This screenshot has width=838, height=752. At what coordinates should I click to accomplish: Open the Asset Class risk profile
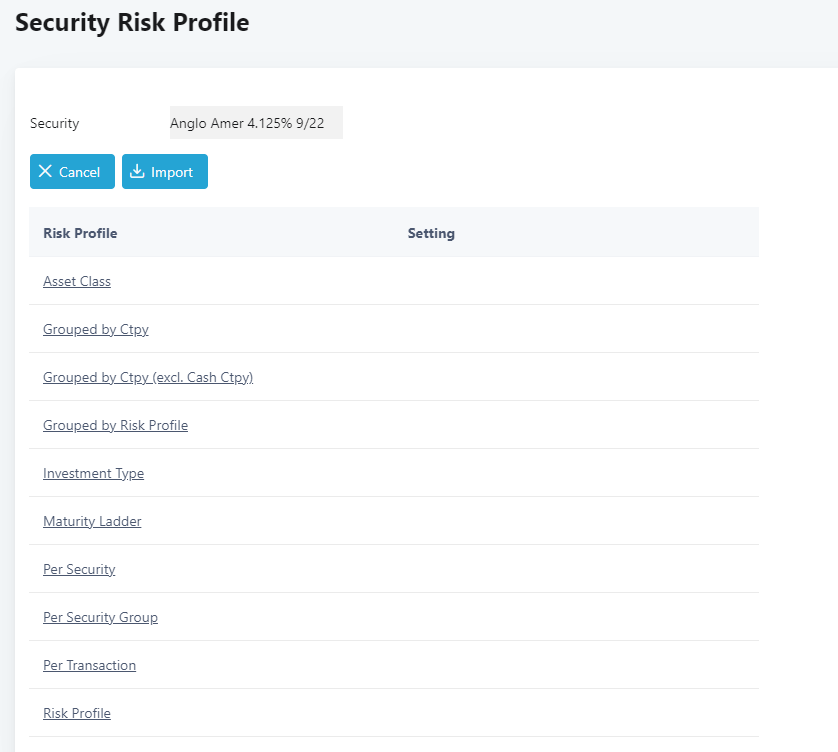point(77,282)
